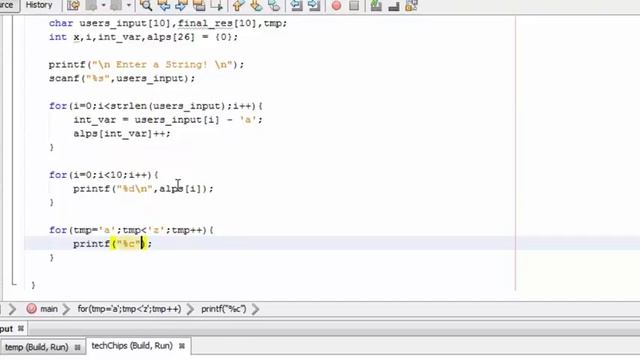640x360 pixels.
Task: Click the greyed-out Forward navigation icon
Action: click(x=116, y=6)
